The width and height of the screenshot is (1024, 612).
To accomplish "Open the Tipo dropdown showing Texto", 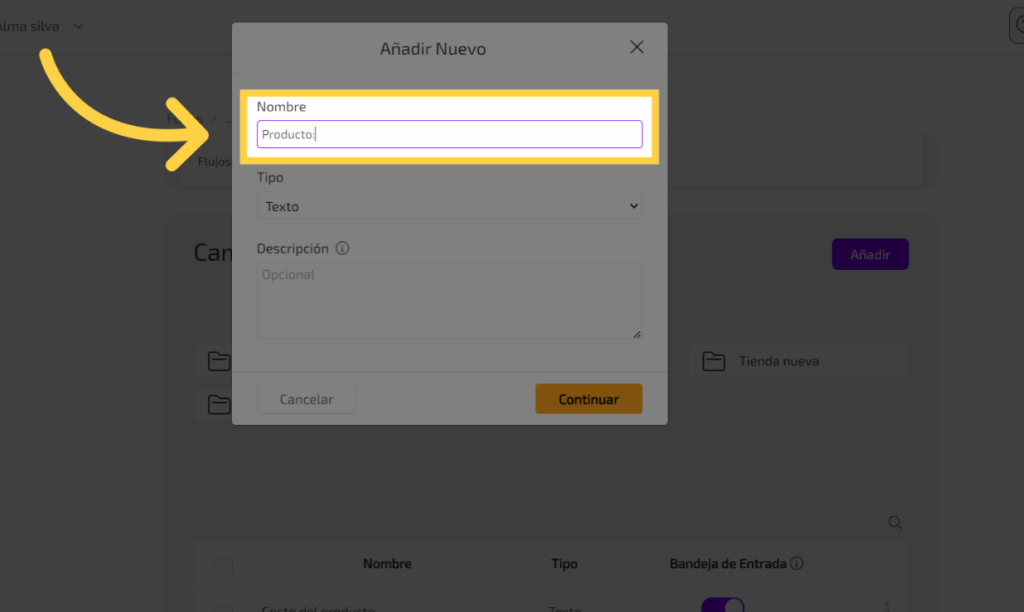I will click(449, 206).
